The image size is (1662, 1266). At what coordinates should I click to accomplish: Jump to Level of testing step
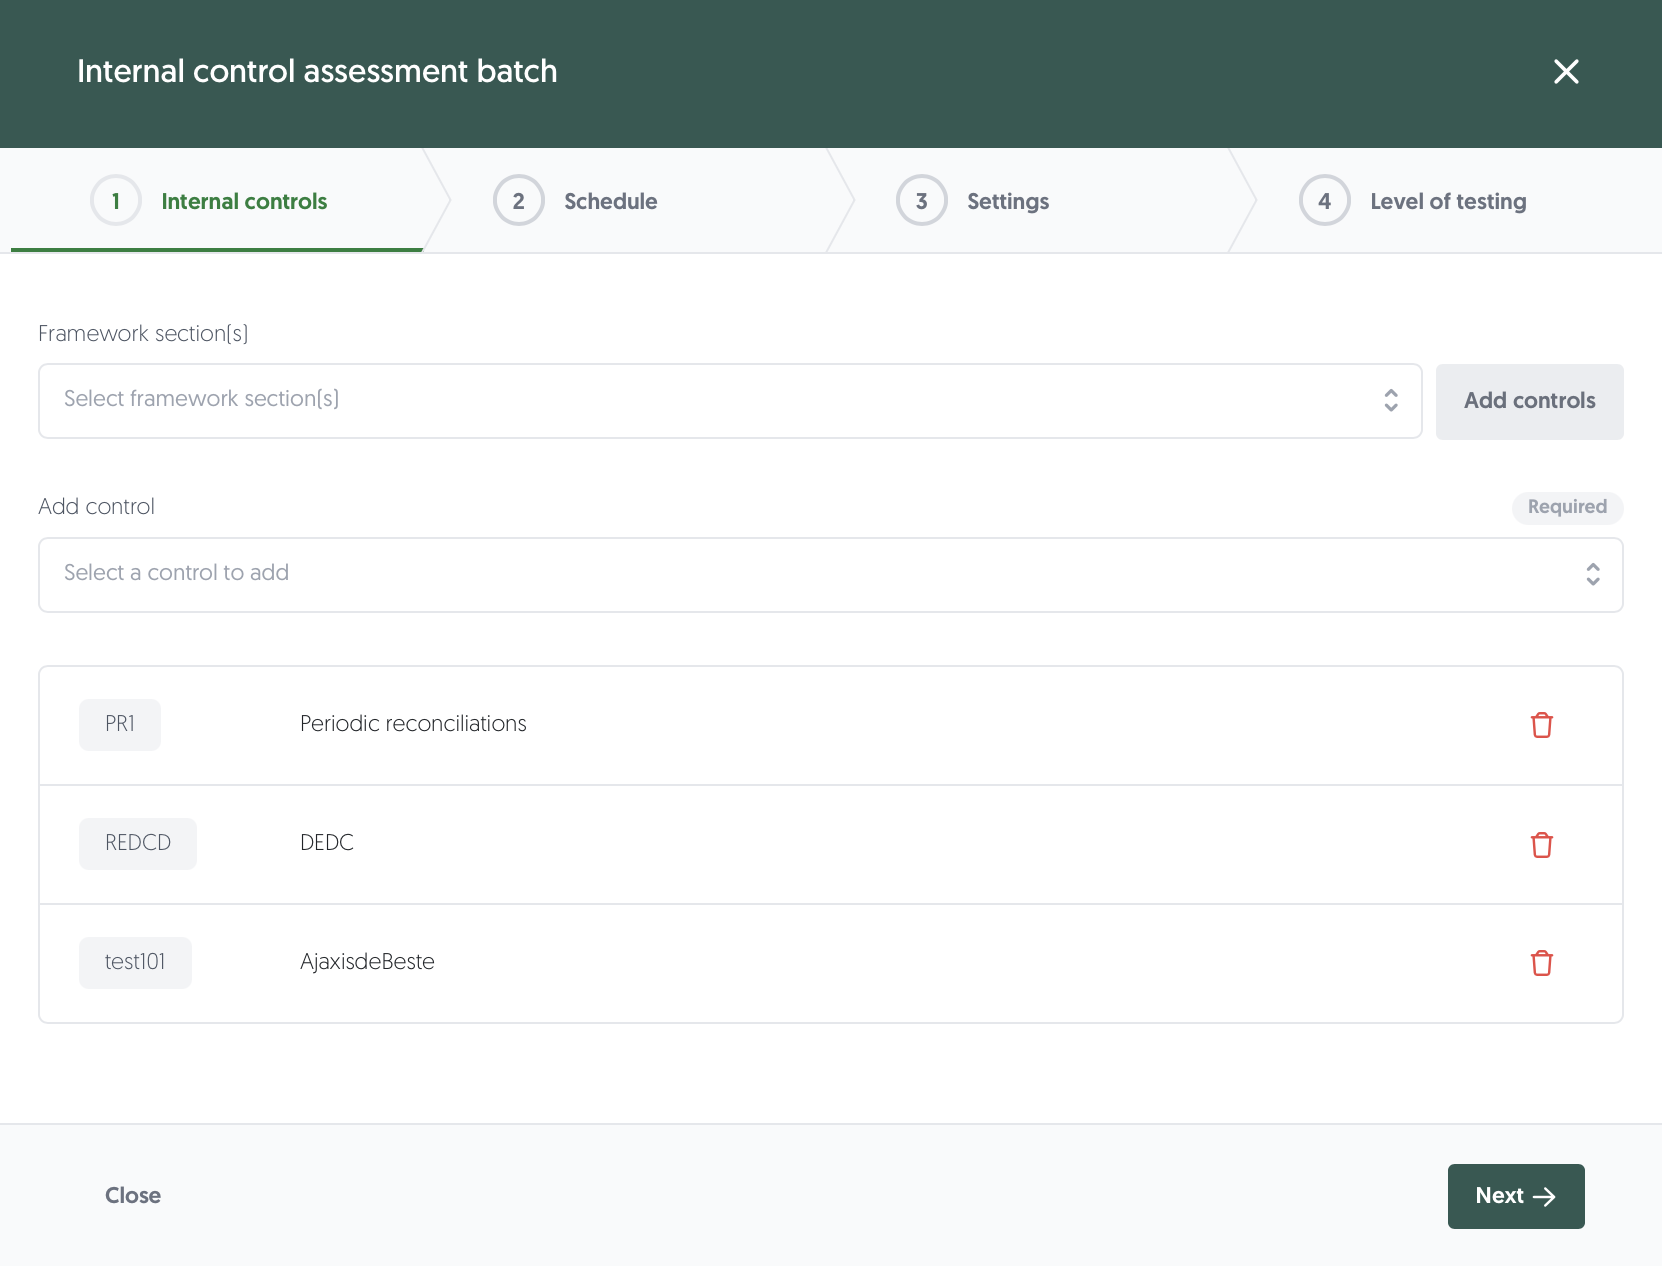1448,201
